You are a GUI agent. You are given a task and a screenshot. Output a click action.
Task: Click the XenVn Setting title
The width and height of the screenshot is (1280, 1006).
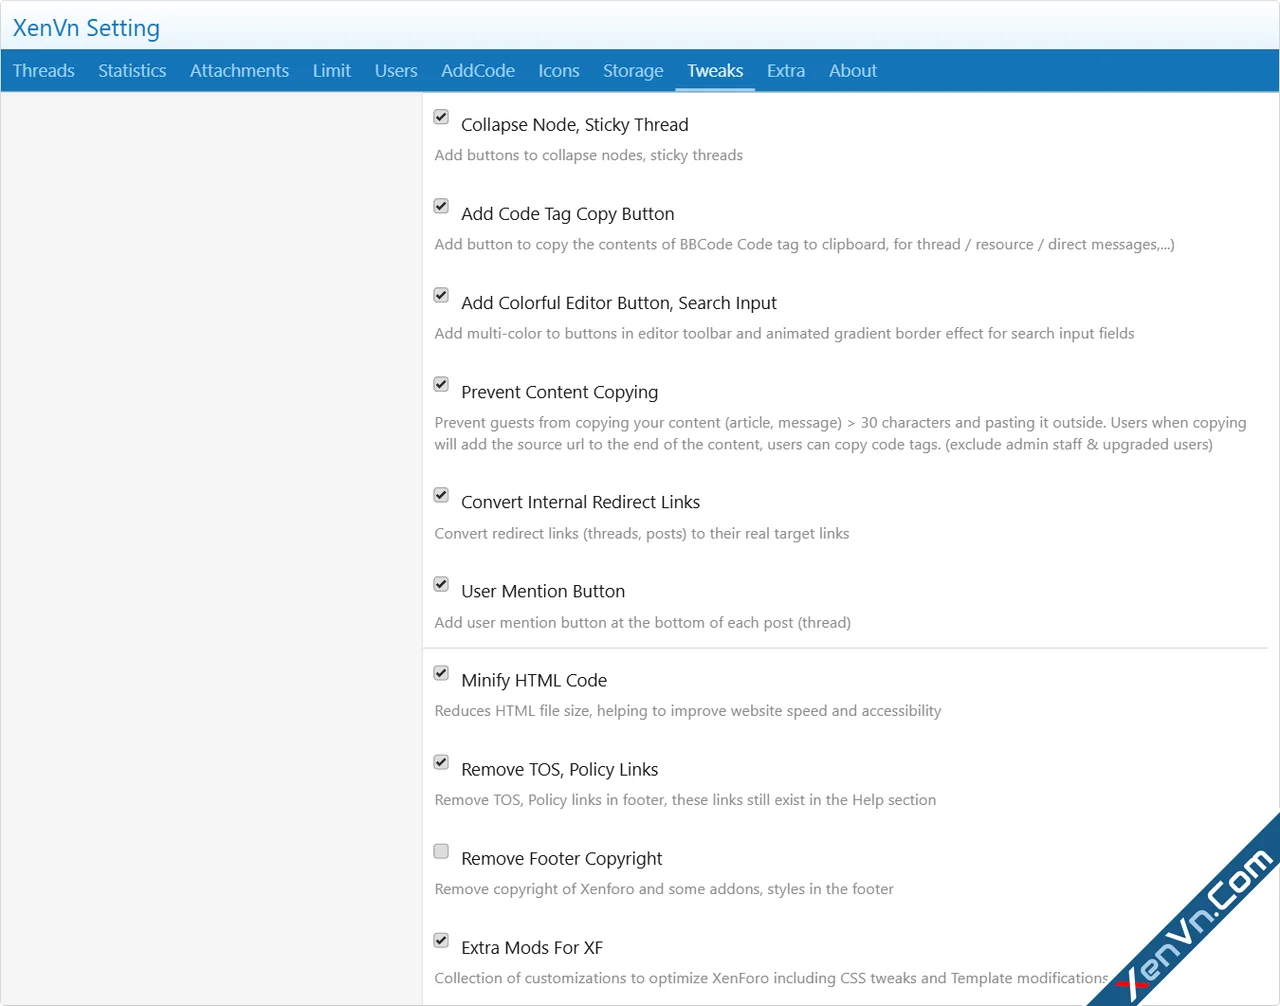86,28
